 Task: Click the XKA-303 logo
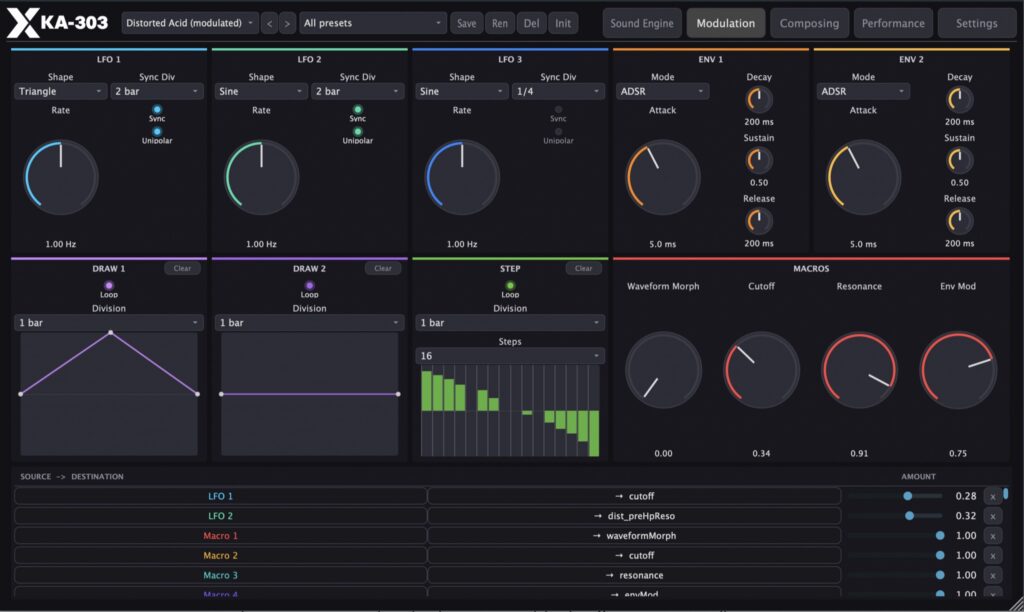tap(57, 23)
